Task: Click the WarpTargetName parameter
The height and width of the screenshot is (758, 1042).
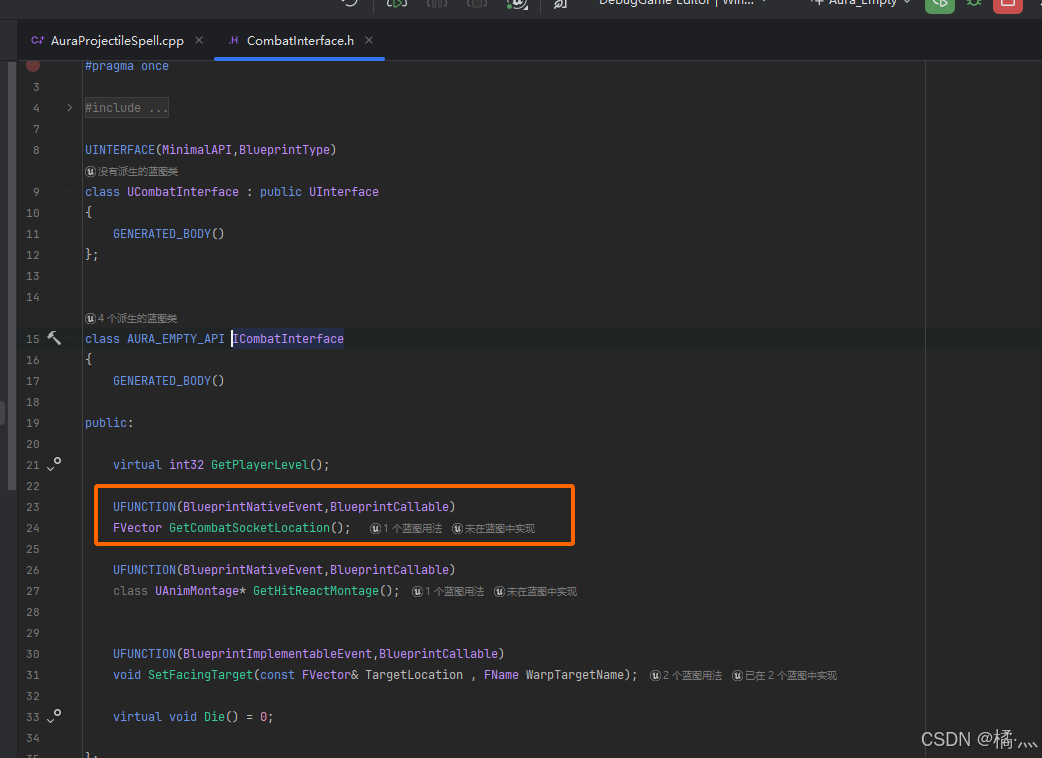Action: coord(574,674)
